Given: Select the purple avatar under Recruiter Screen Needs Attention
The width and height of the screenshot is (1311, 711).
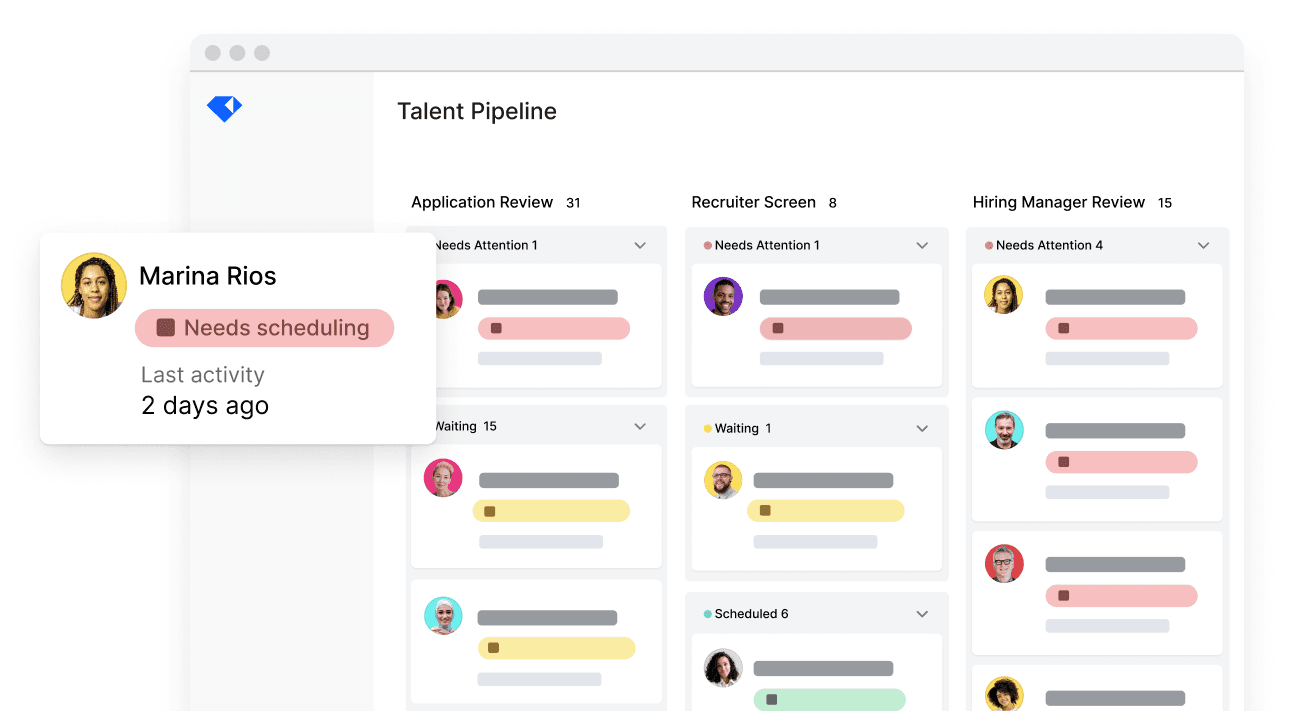Looking at the screenshot, I should [x=723, y=297].
